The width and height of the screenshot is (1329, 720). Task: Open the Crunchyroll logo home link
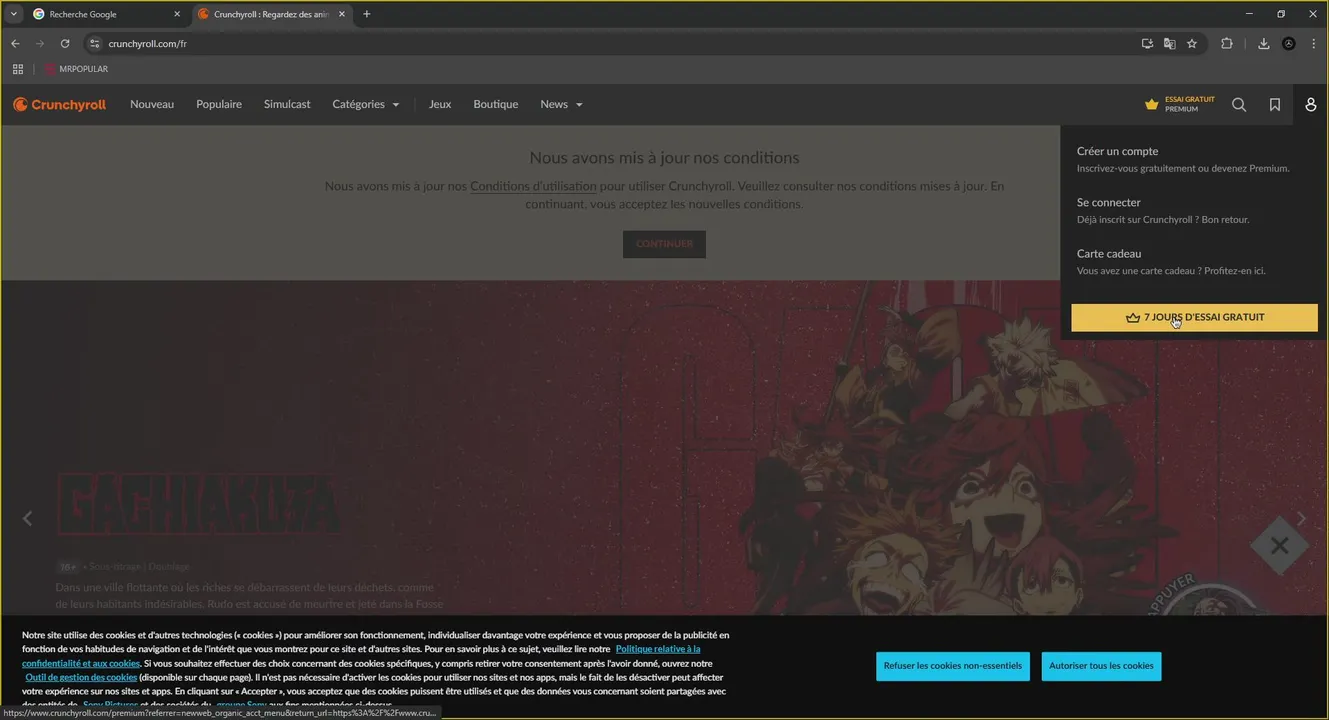click(59, 104)
